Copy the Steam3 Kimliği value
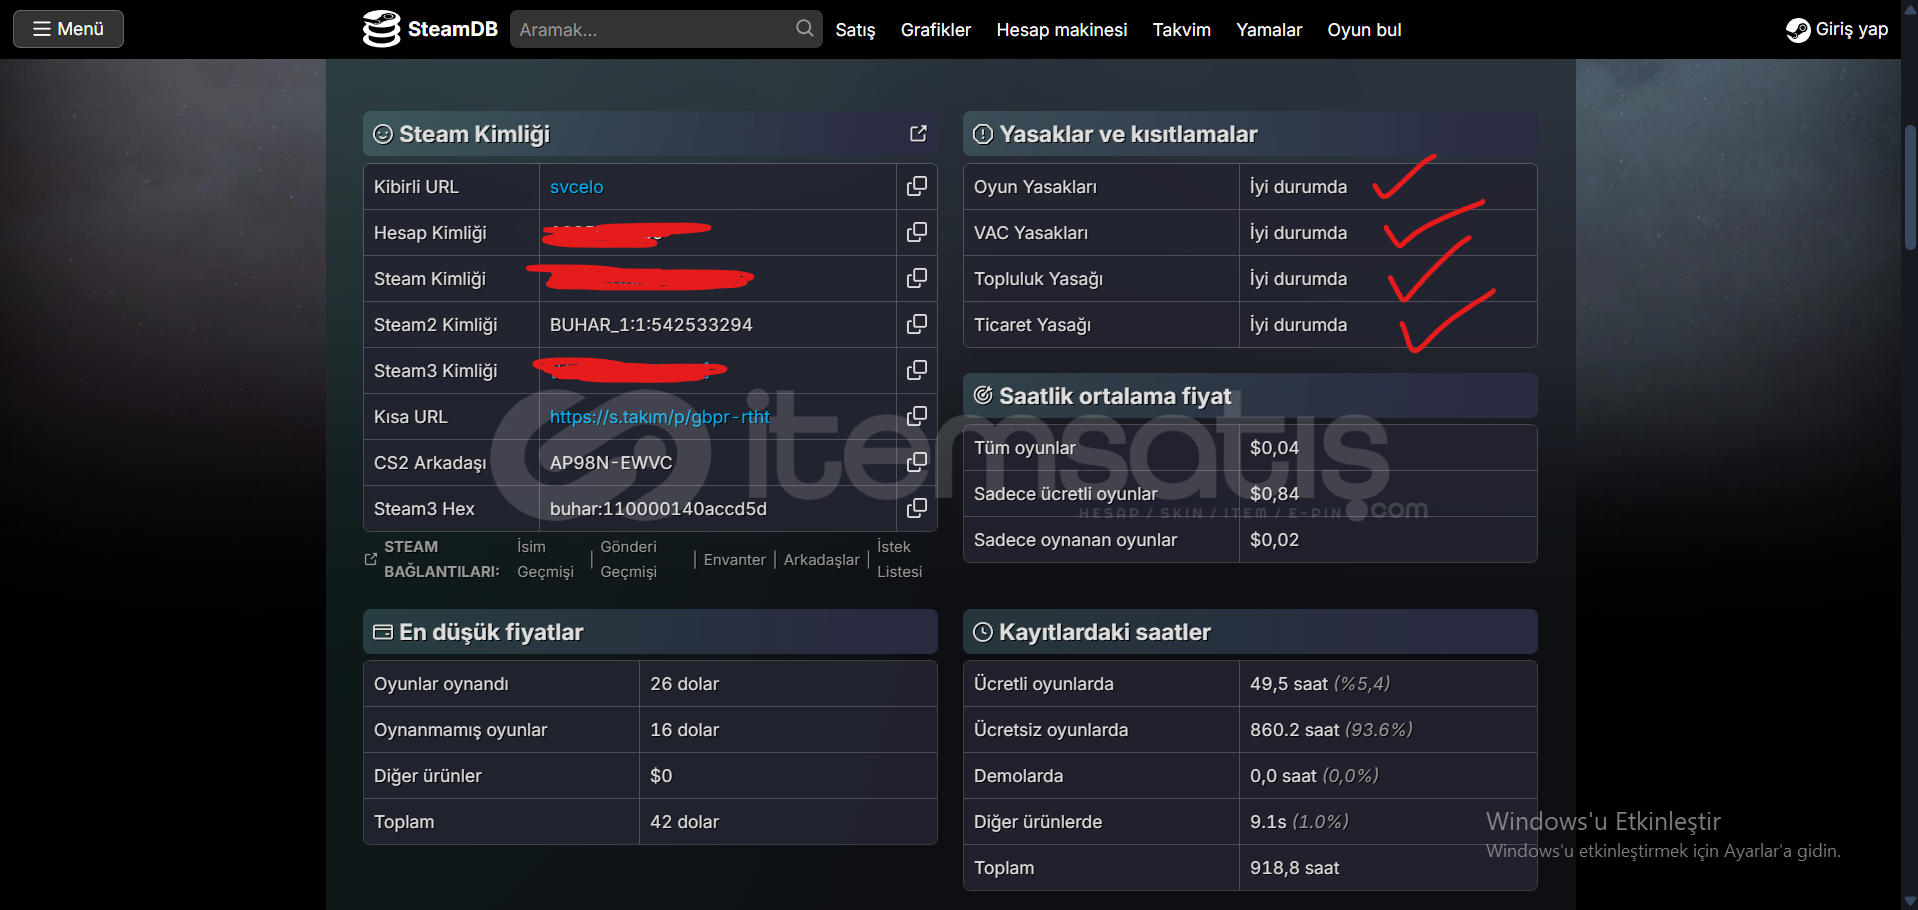 (917, 370)
